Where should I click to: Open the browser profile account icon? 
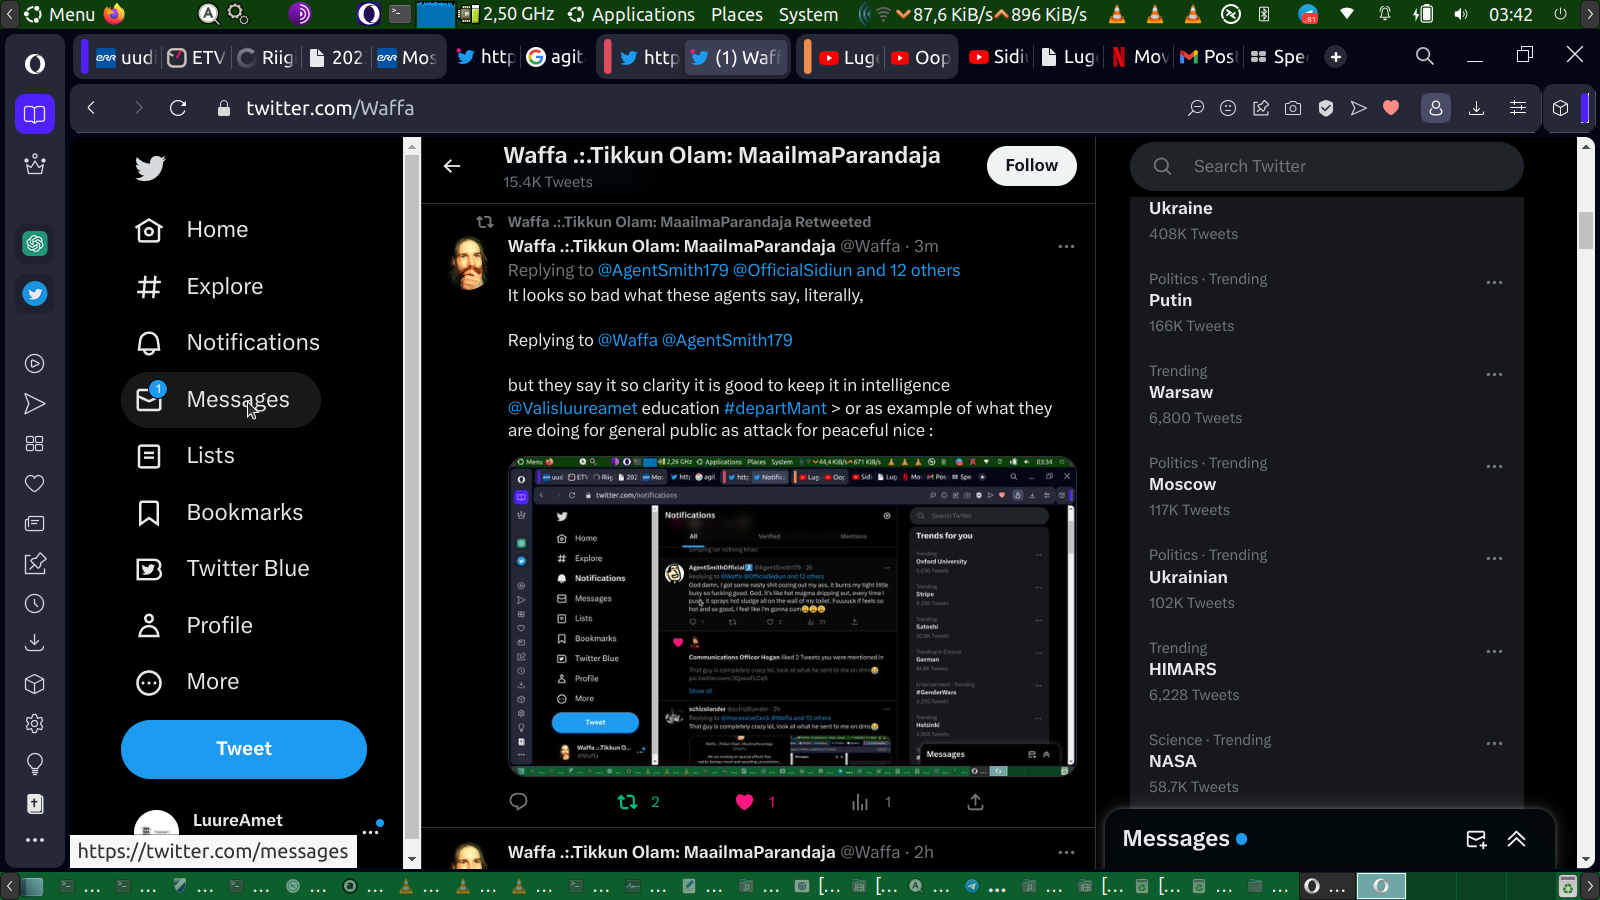pyautogui.click(x=1436, y=108)
